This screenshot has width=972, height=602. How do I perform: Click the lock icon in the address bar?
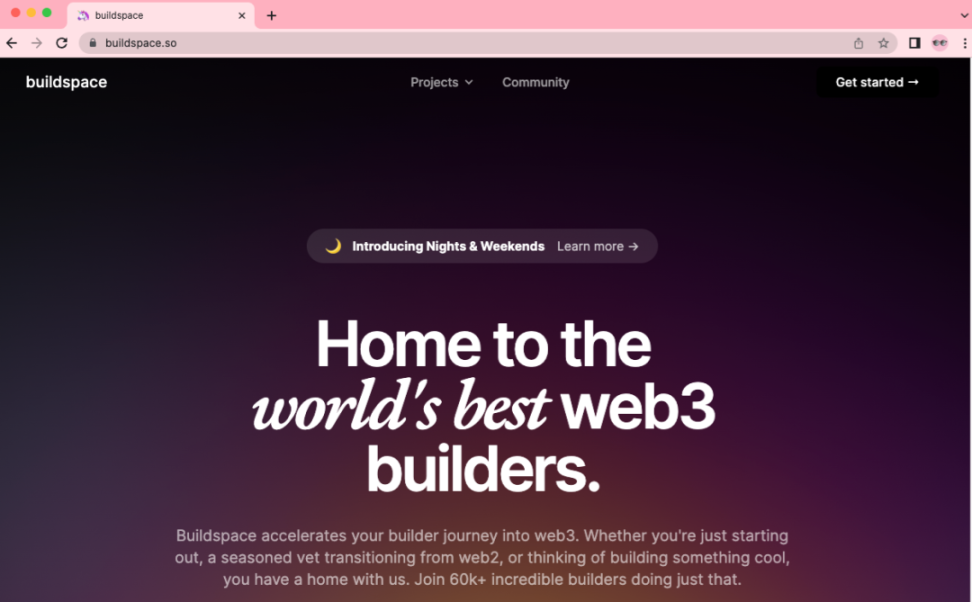pos(93,43)
